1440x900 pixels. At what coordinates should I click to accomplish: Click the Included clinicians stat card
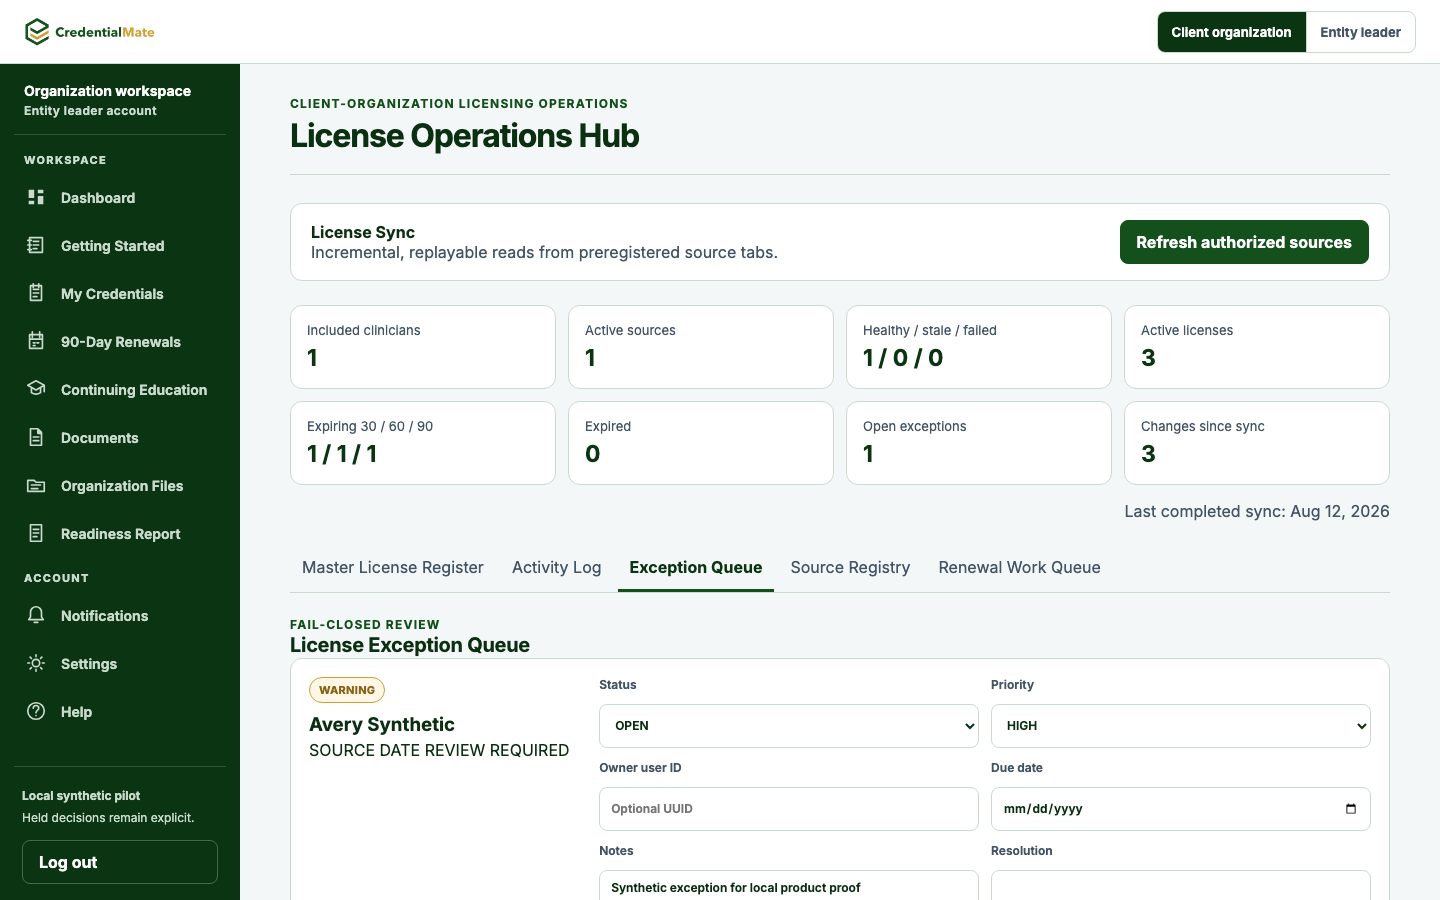pos(423,347)
